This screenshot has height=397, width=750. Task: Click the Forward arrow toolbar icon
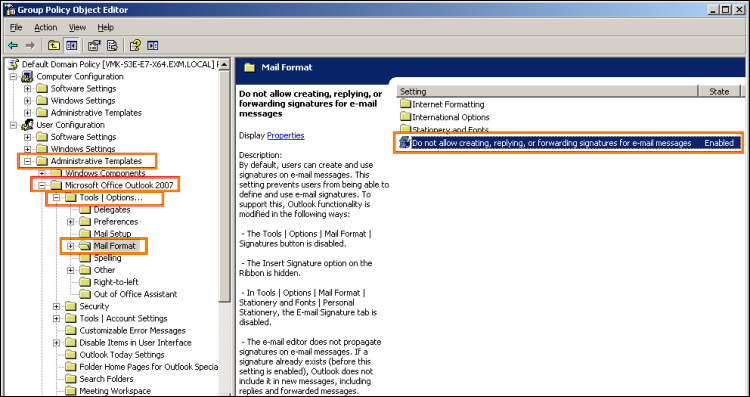pos(30,45)
